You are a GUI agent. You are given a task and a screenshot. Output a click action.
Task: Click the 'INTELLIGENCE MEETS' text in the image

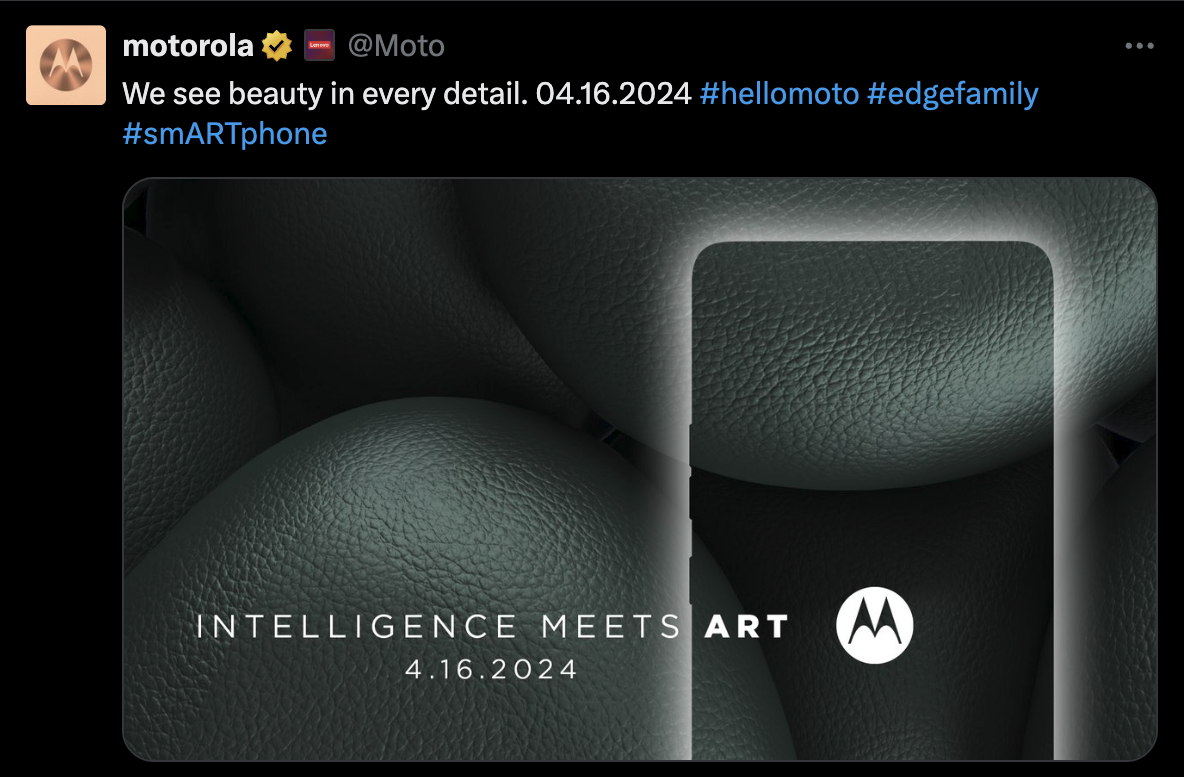(439, 627)
